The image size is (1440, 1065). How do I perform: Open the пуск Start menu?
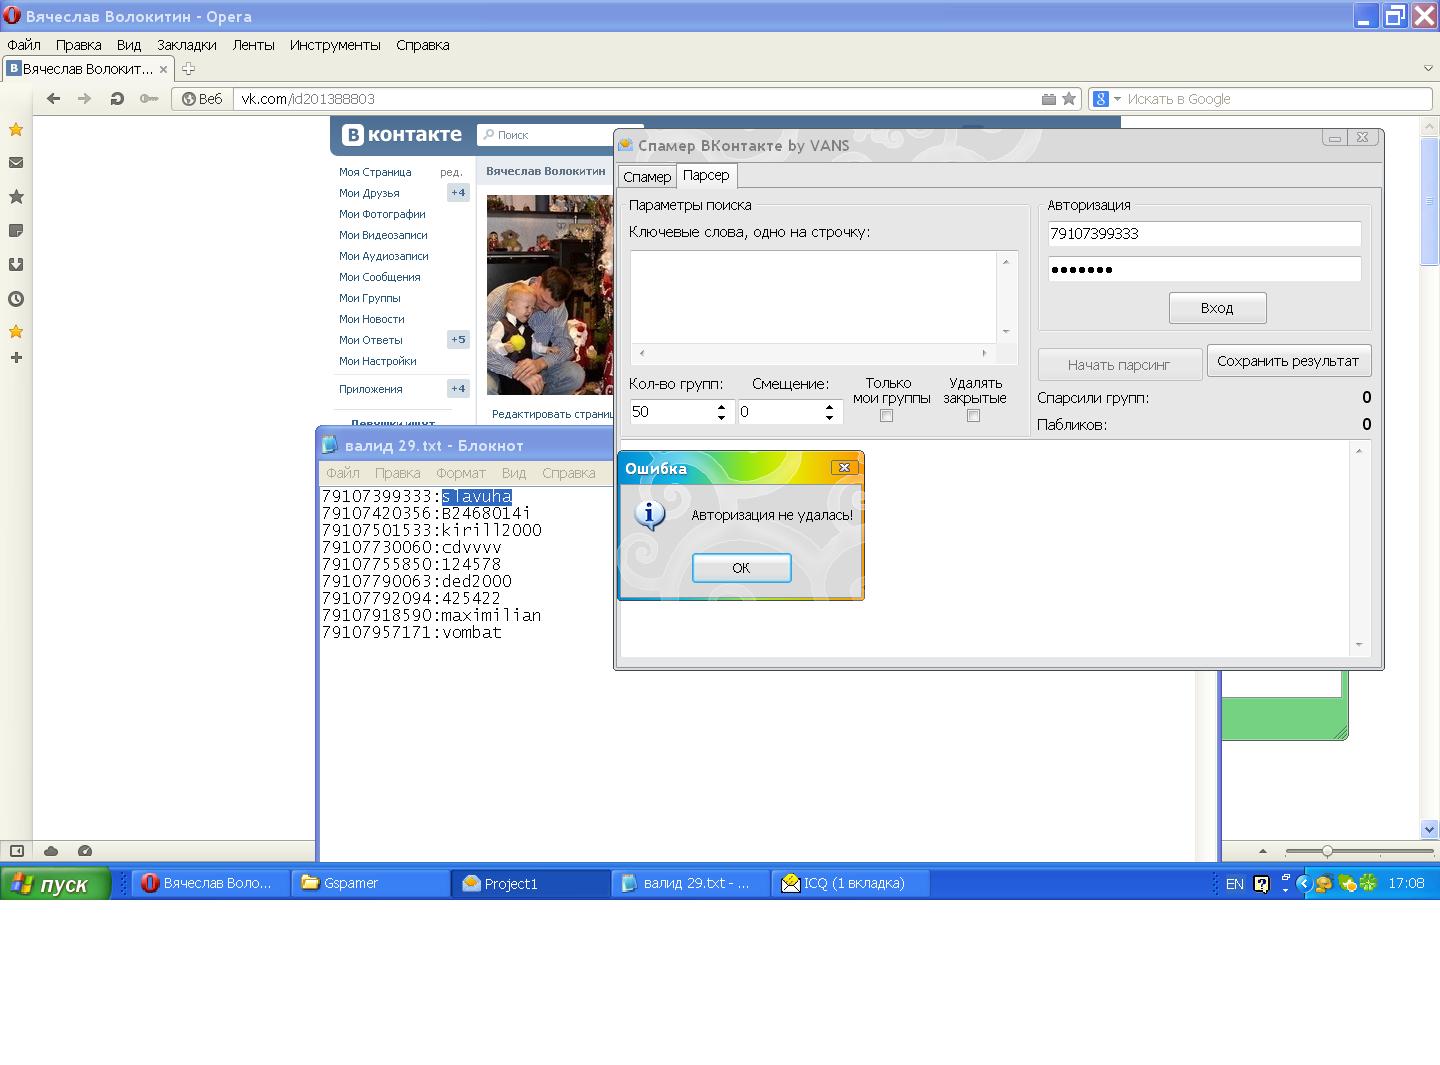pos(55,884)
